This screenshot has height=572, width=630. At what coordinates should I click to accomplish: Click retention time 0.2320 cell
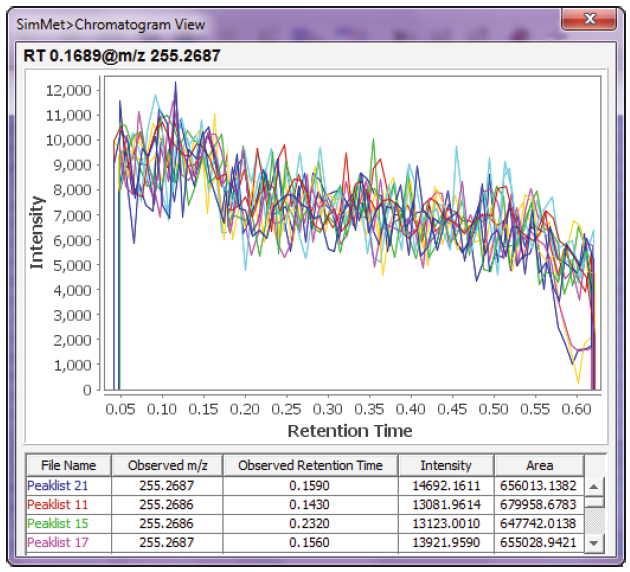[x=309, y=523]
